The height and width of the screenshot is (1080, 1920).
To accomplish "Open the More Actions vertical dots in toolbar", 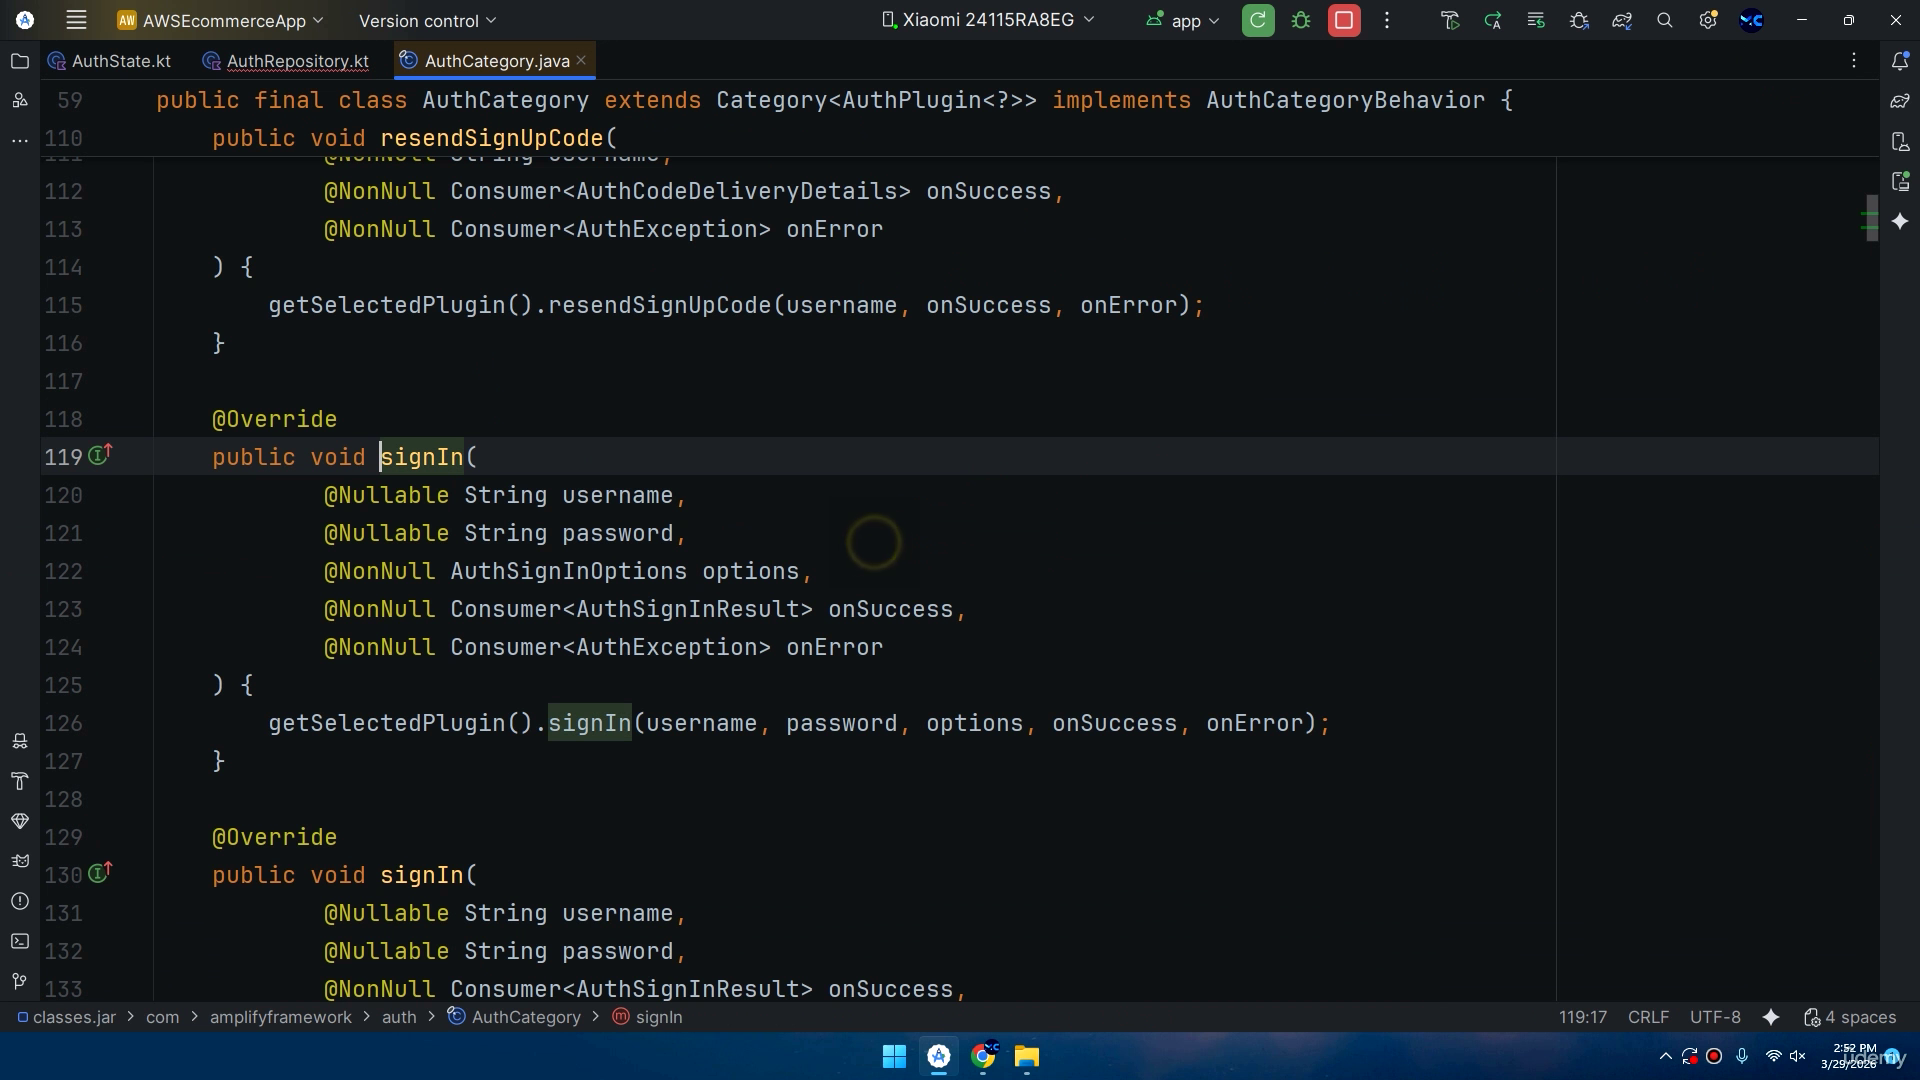I will point(1387,20).
